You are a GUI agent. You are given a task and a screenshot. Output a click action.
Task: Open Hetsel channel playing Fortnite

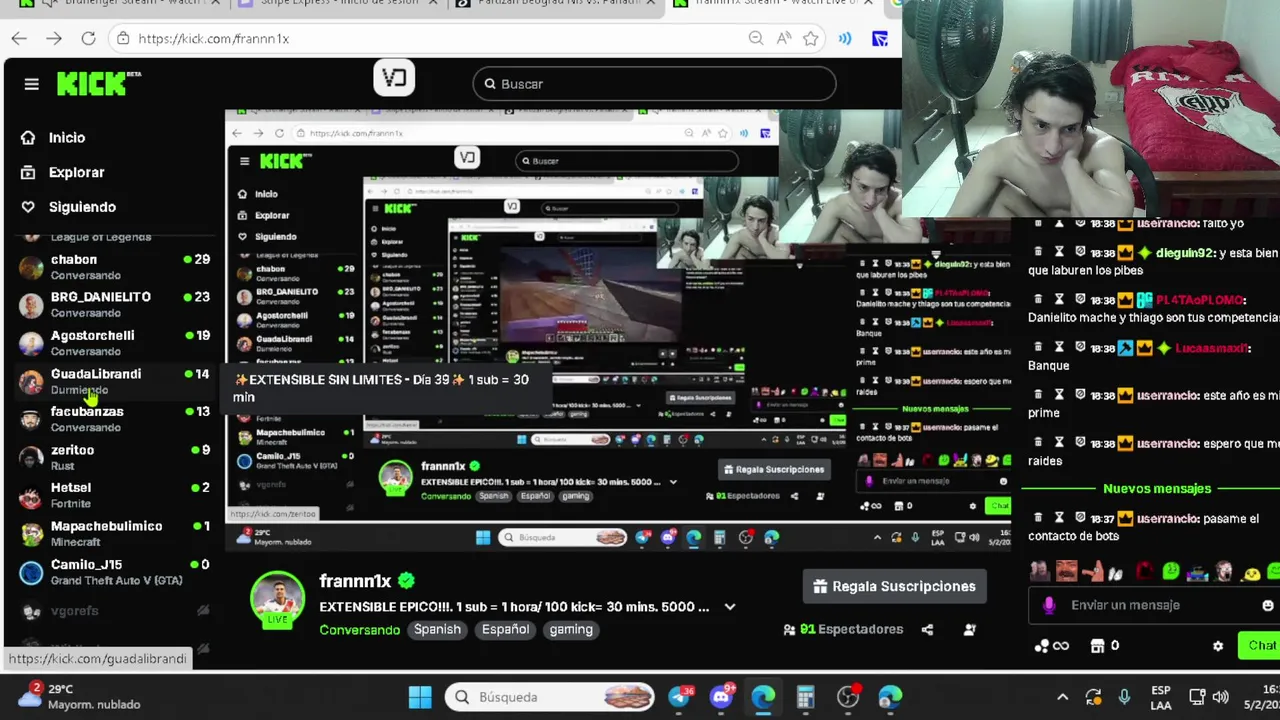[x=115, y=495]
